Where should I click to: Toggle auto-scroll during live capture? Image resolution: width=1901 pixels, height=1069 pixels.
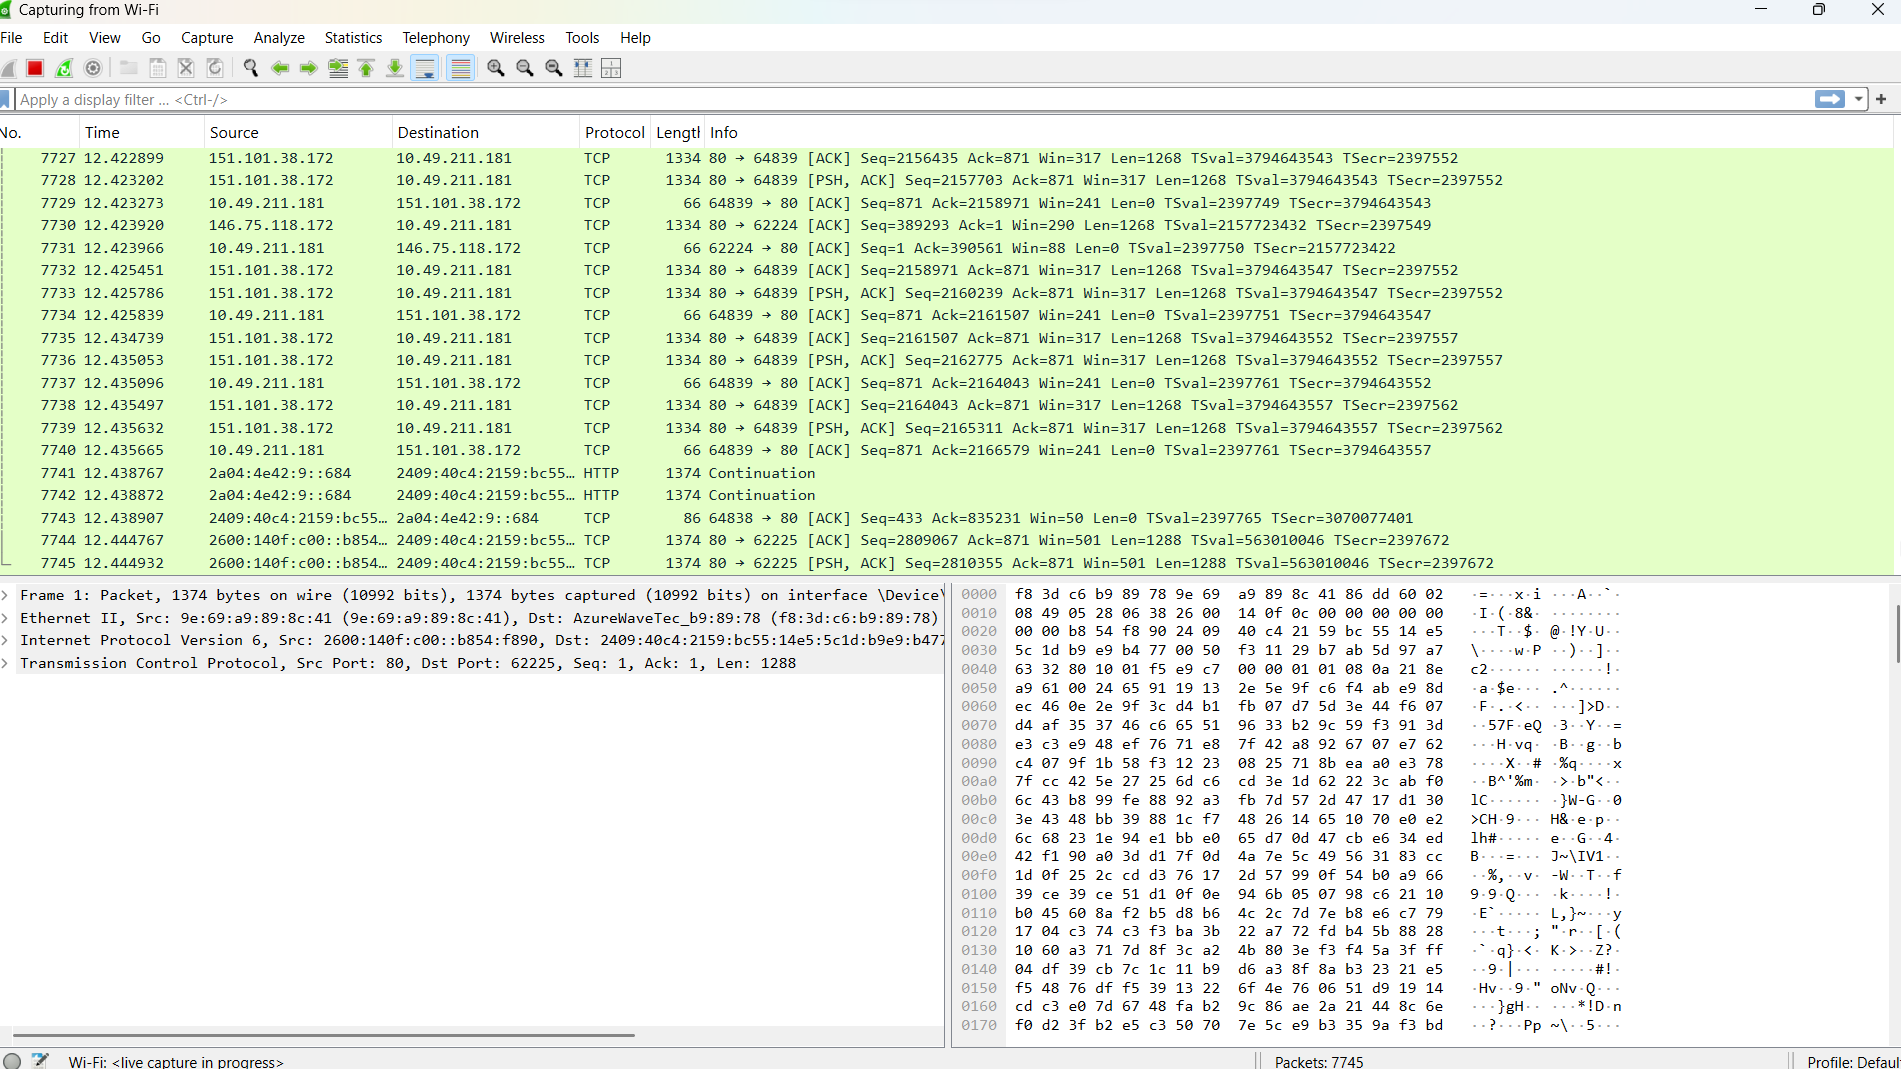[425, 68]
